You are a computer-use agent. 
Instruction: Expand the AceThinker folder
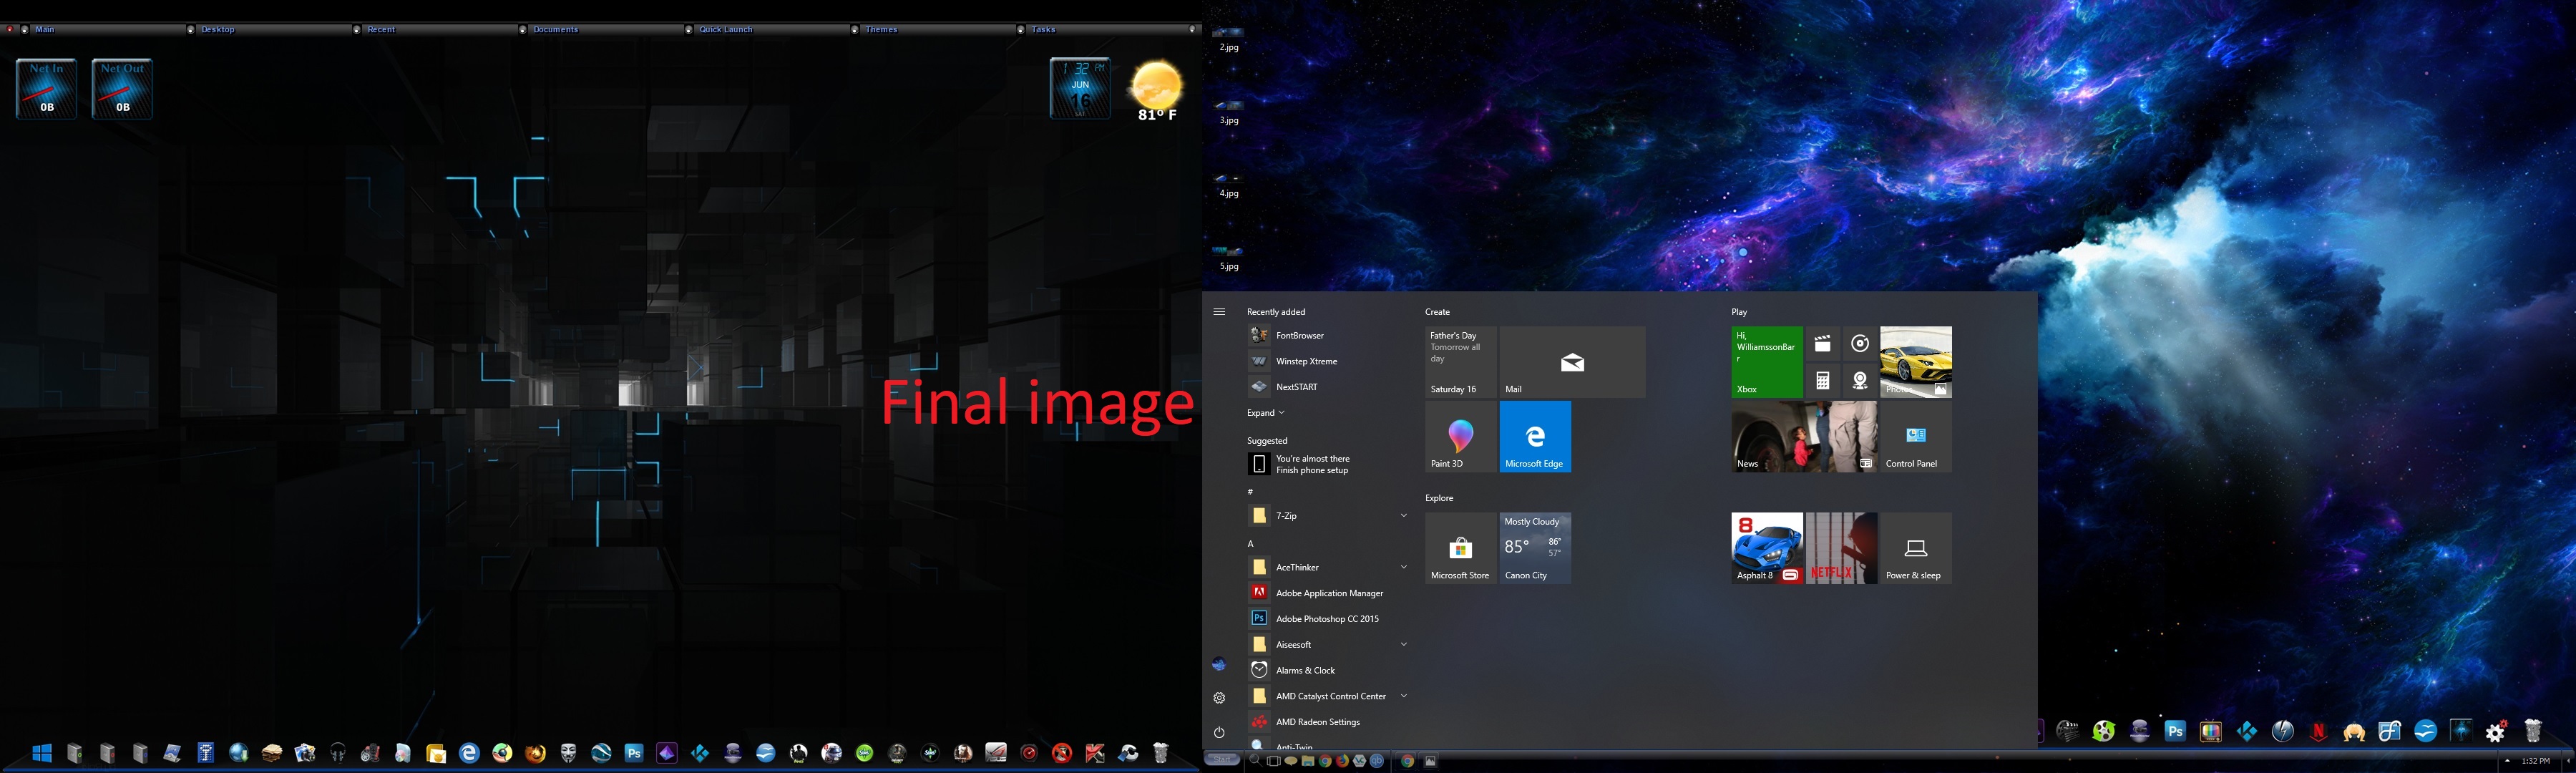1403,567
